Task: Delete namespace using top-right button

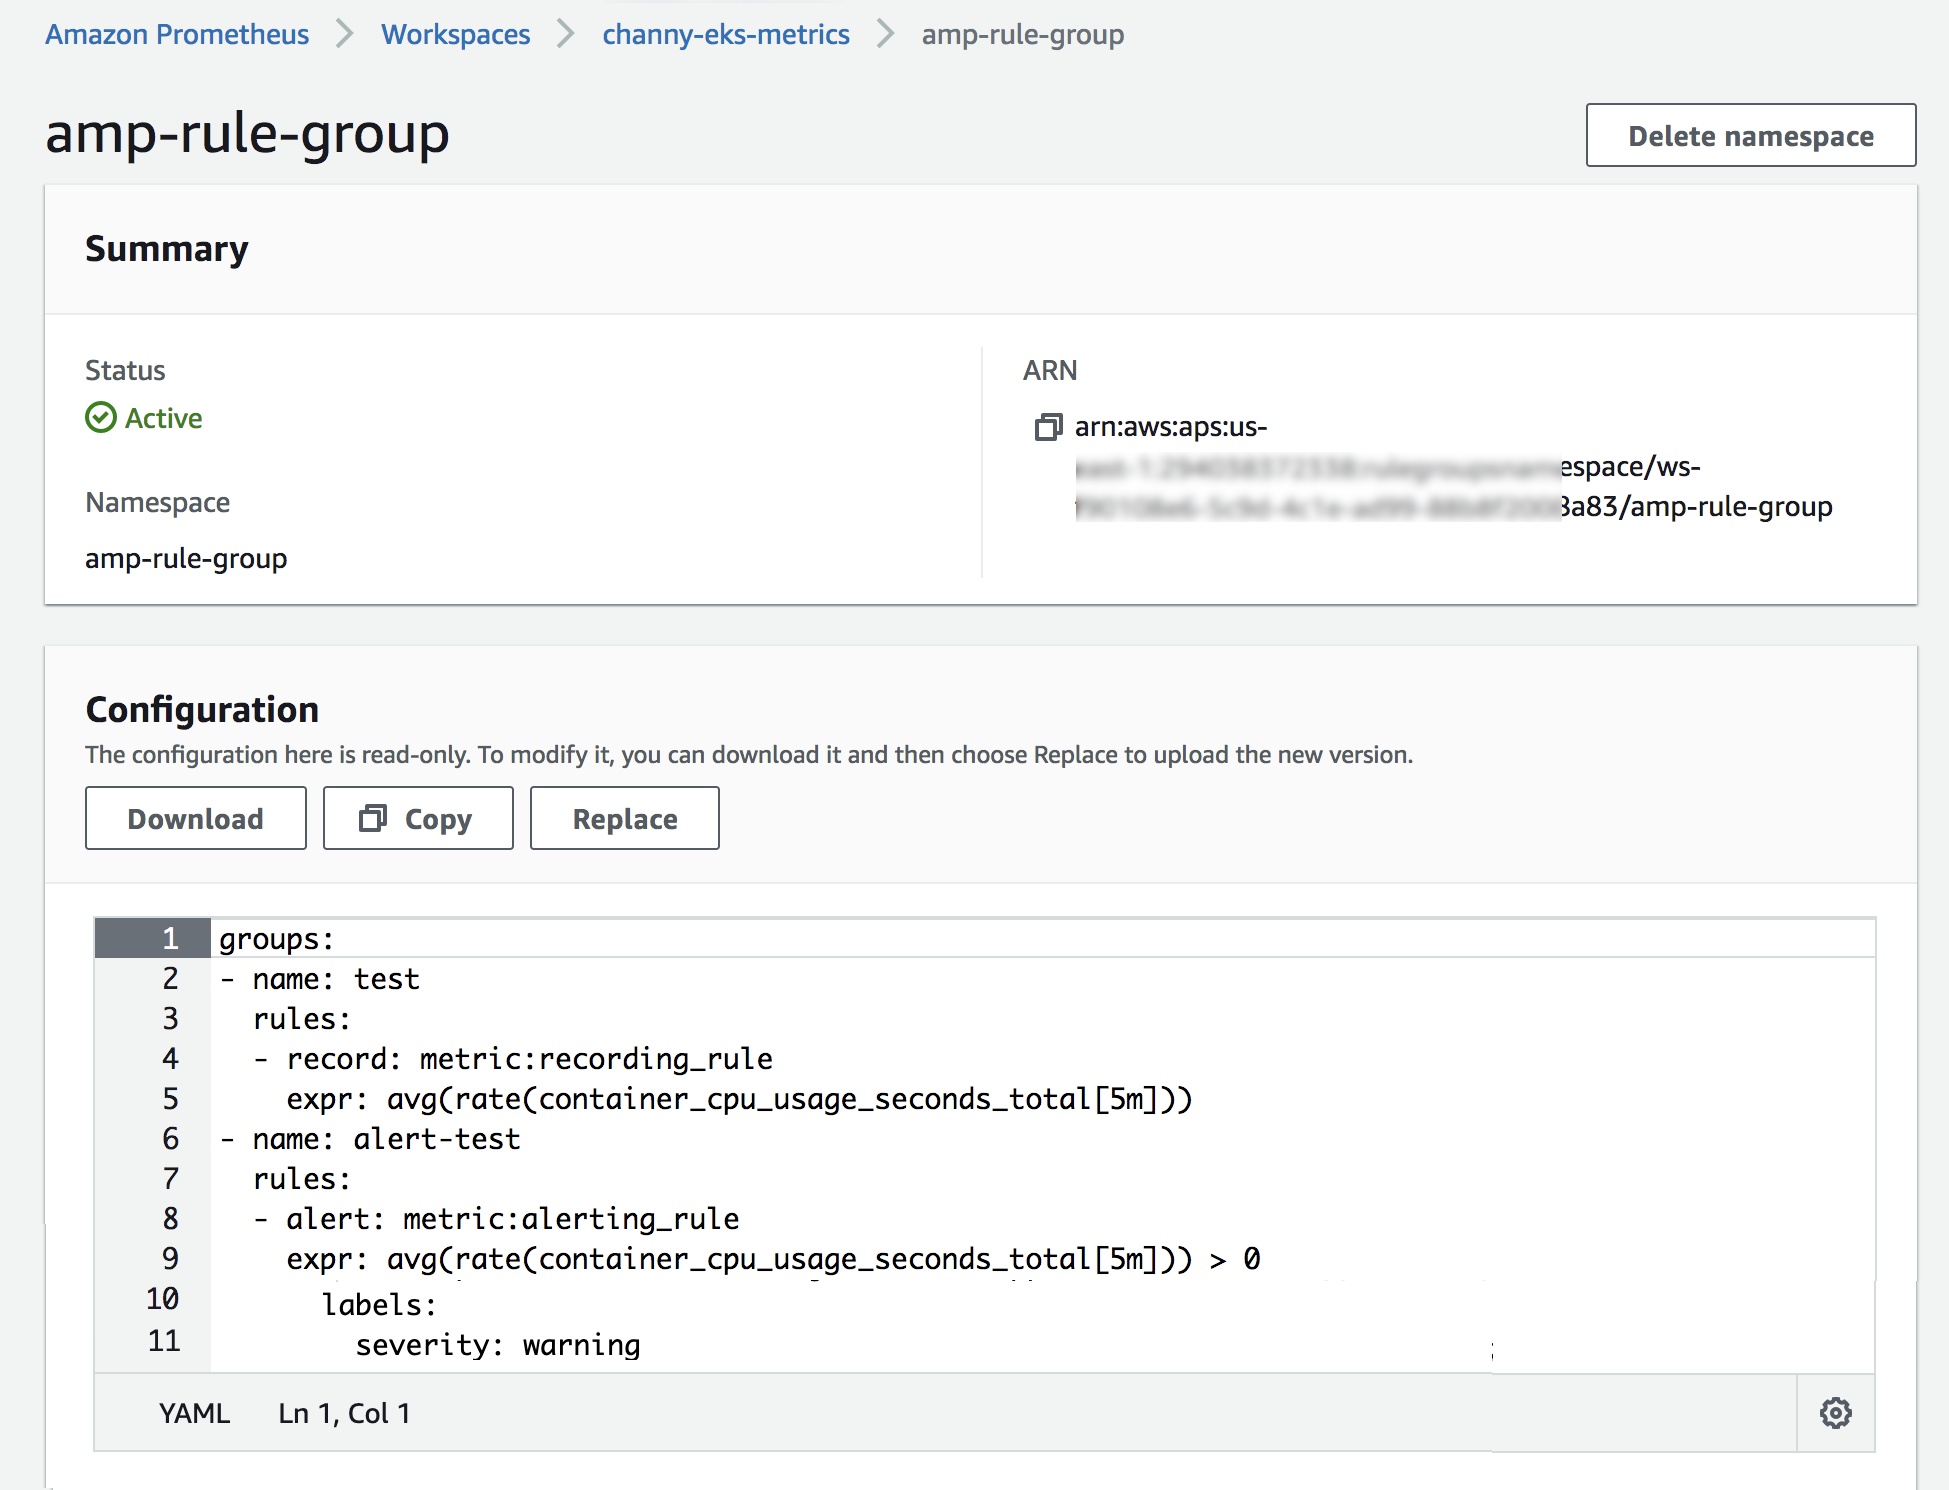Action: (x=1750, y=135)
